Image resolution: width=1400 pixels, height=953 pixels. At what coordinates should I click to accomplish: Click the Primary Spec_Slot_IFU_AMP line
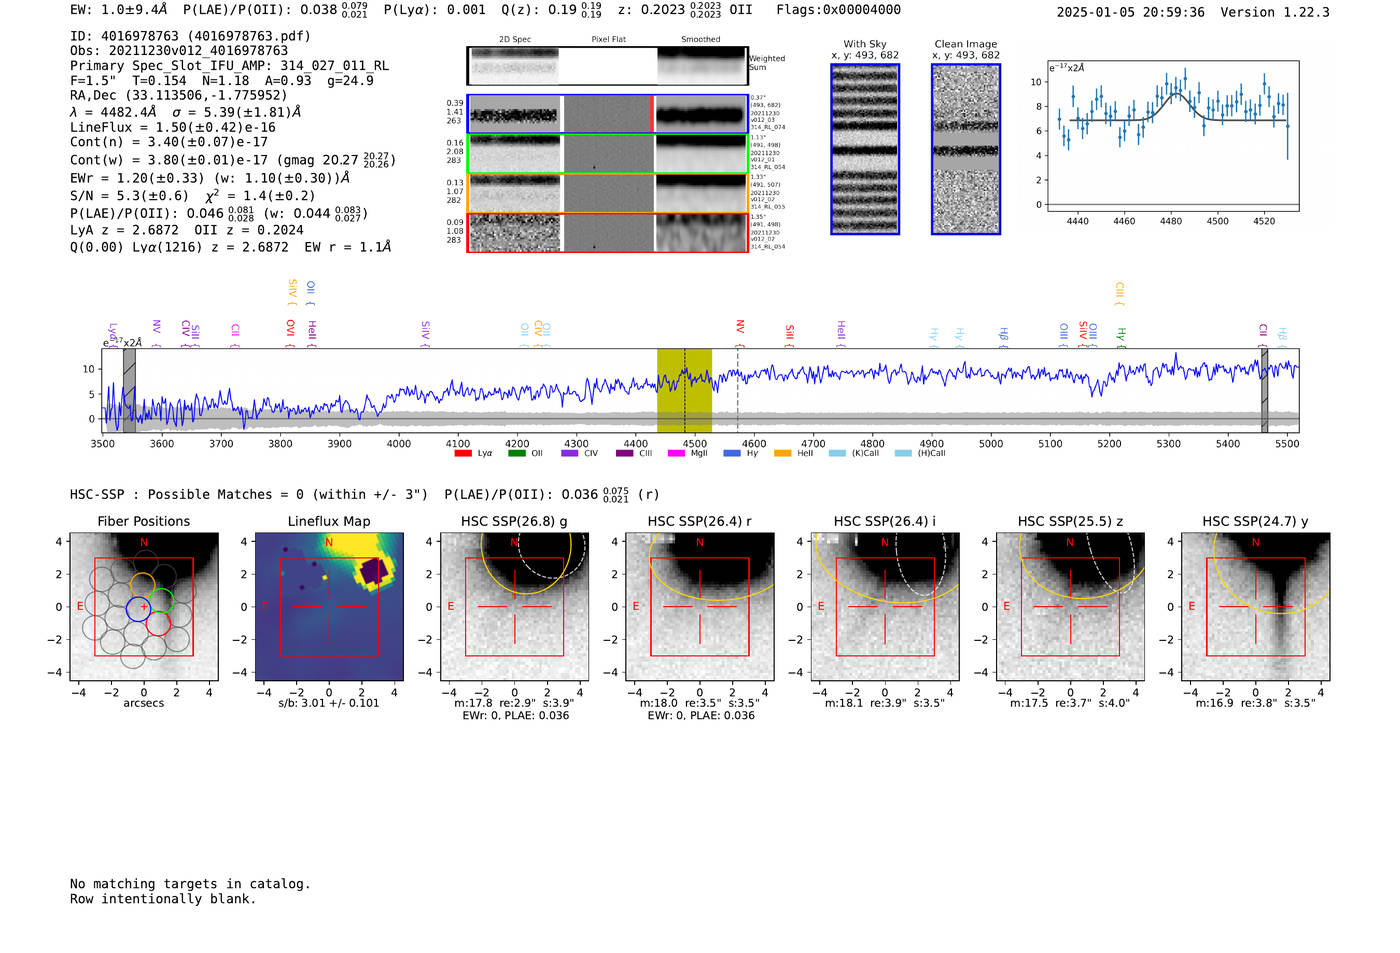coord(230,66)
